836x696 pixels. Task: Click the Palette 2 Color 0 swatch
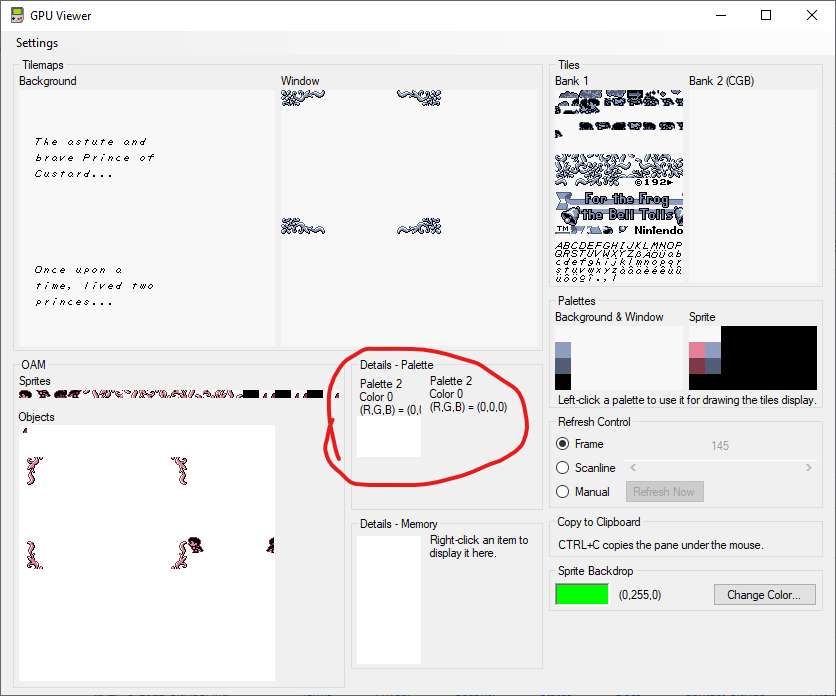(x=388, y=435)
